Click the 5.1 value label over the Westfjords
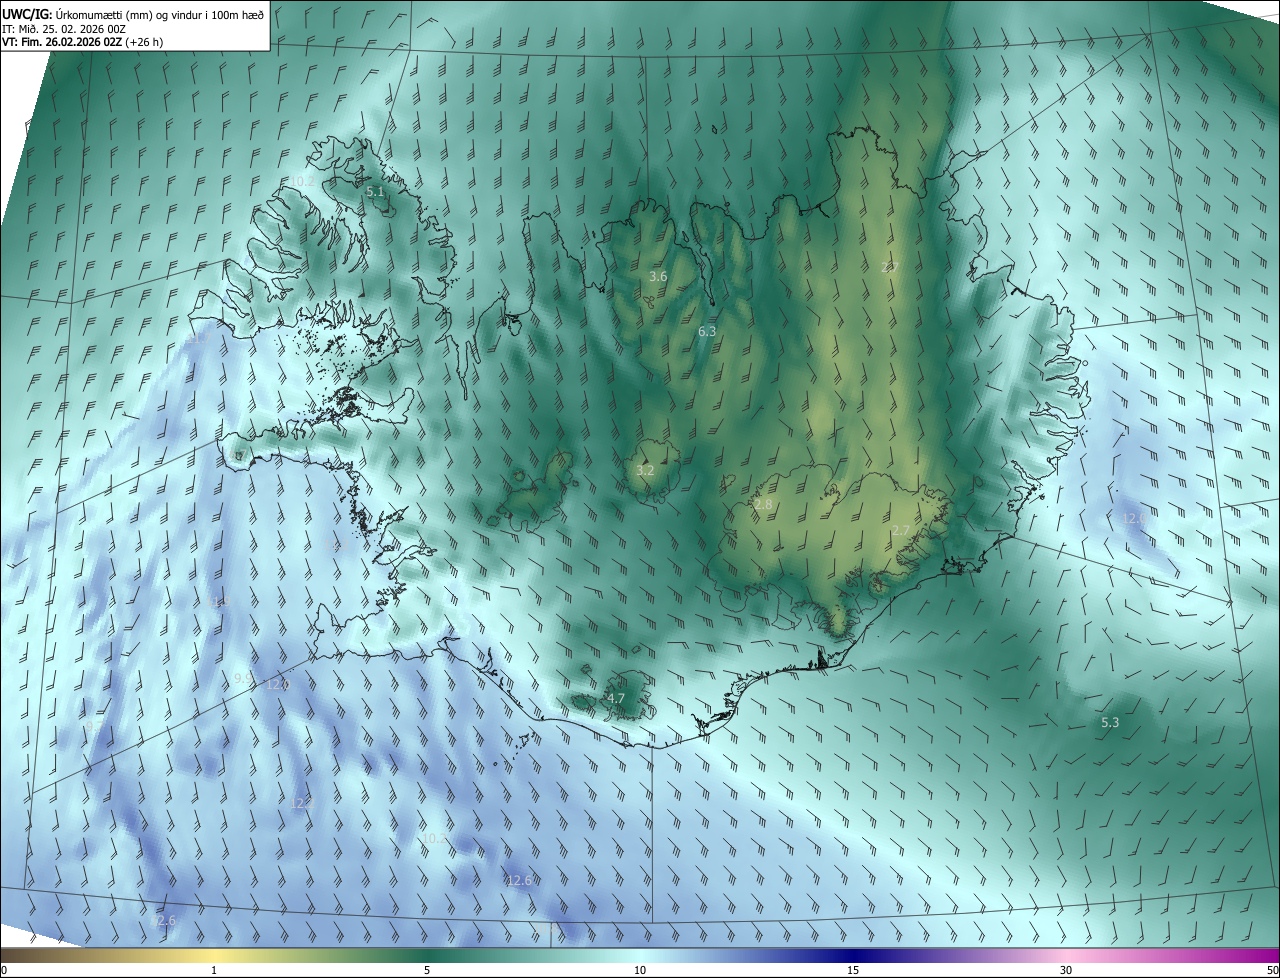The height and width of the screenshot is (978, 1280). click(x=375, y=191)
